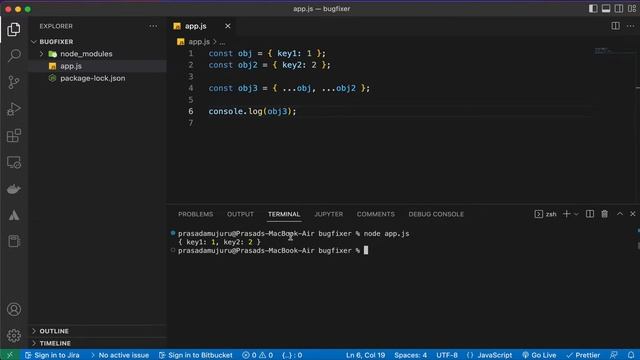Open editor More Actions menu
The width and height of the screenshot is (640, 360).
pos(631,26)
